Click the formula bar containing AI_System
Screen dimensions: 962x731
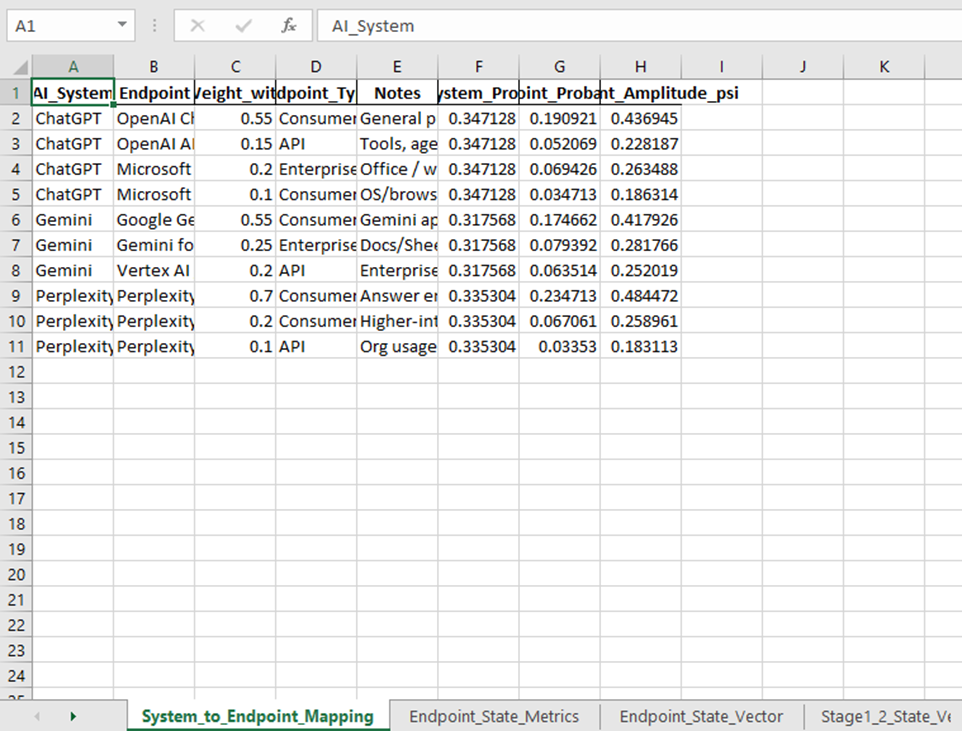coord(639,26)
